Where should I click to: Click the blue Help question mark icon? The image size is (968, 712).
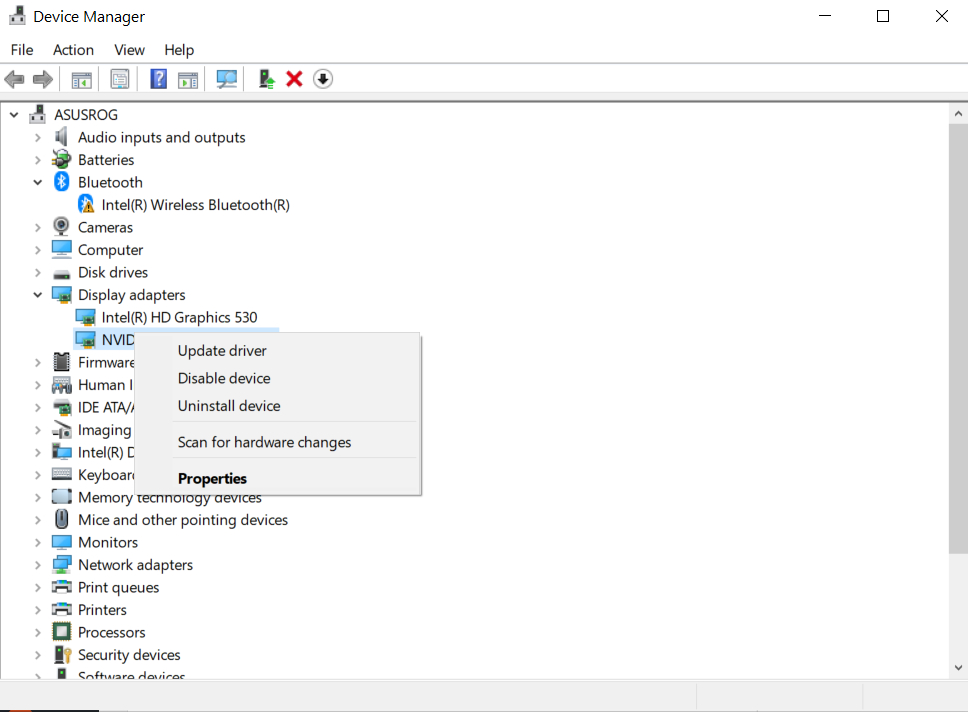coord(159,79)
